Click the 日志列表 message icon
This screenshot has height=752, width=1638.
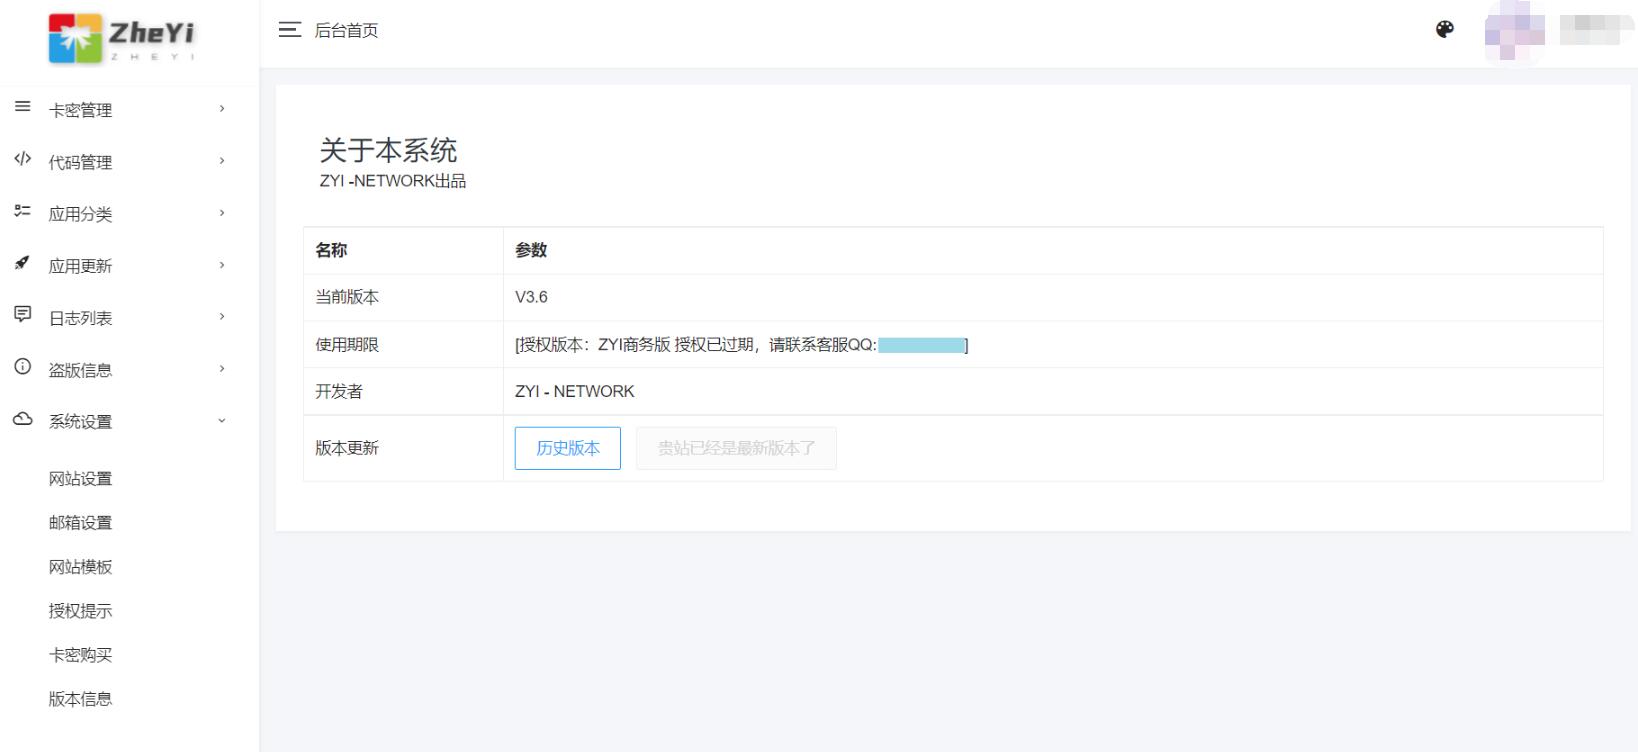click(23, 315)
